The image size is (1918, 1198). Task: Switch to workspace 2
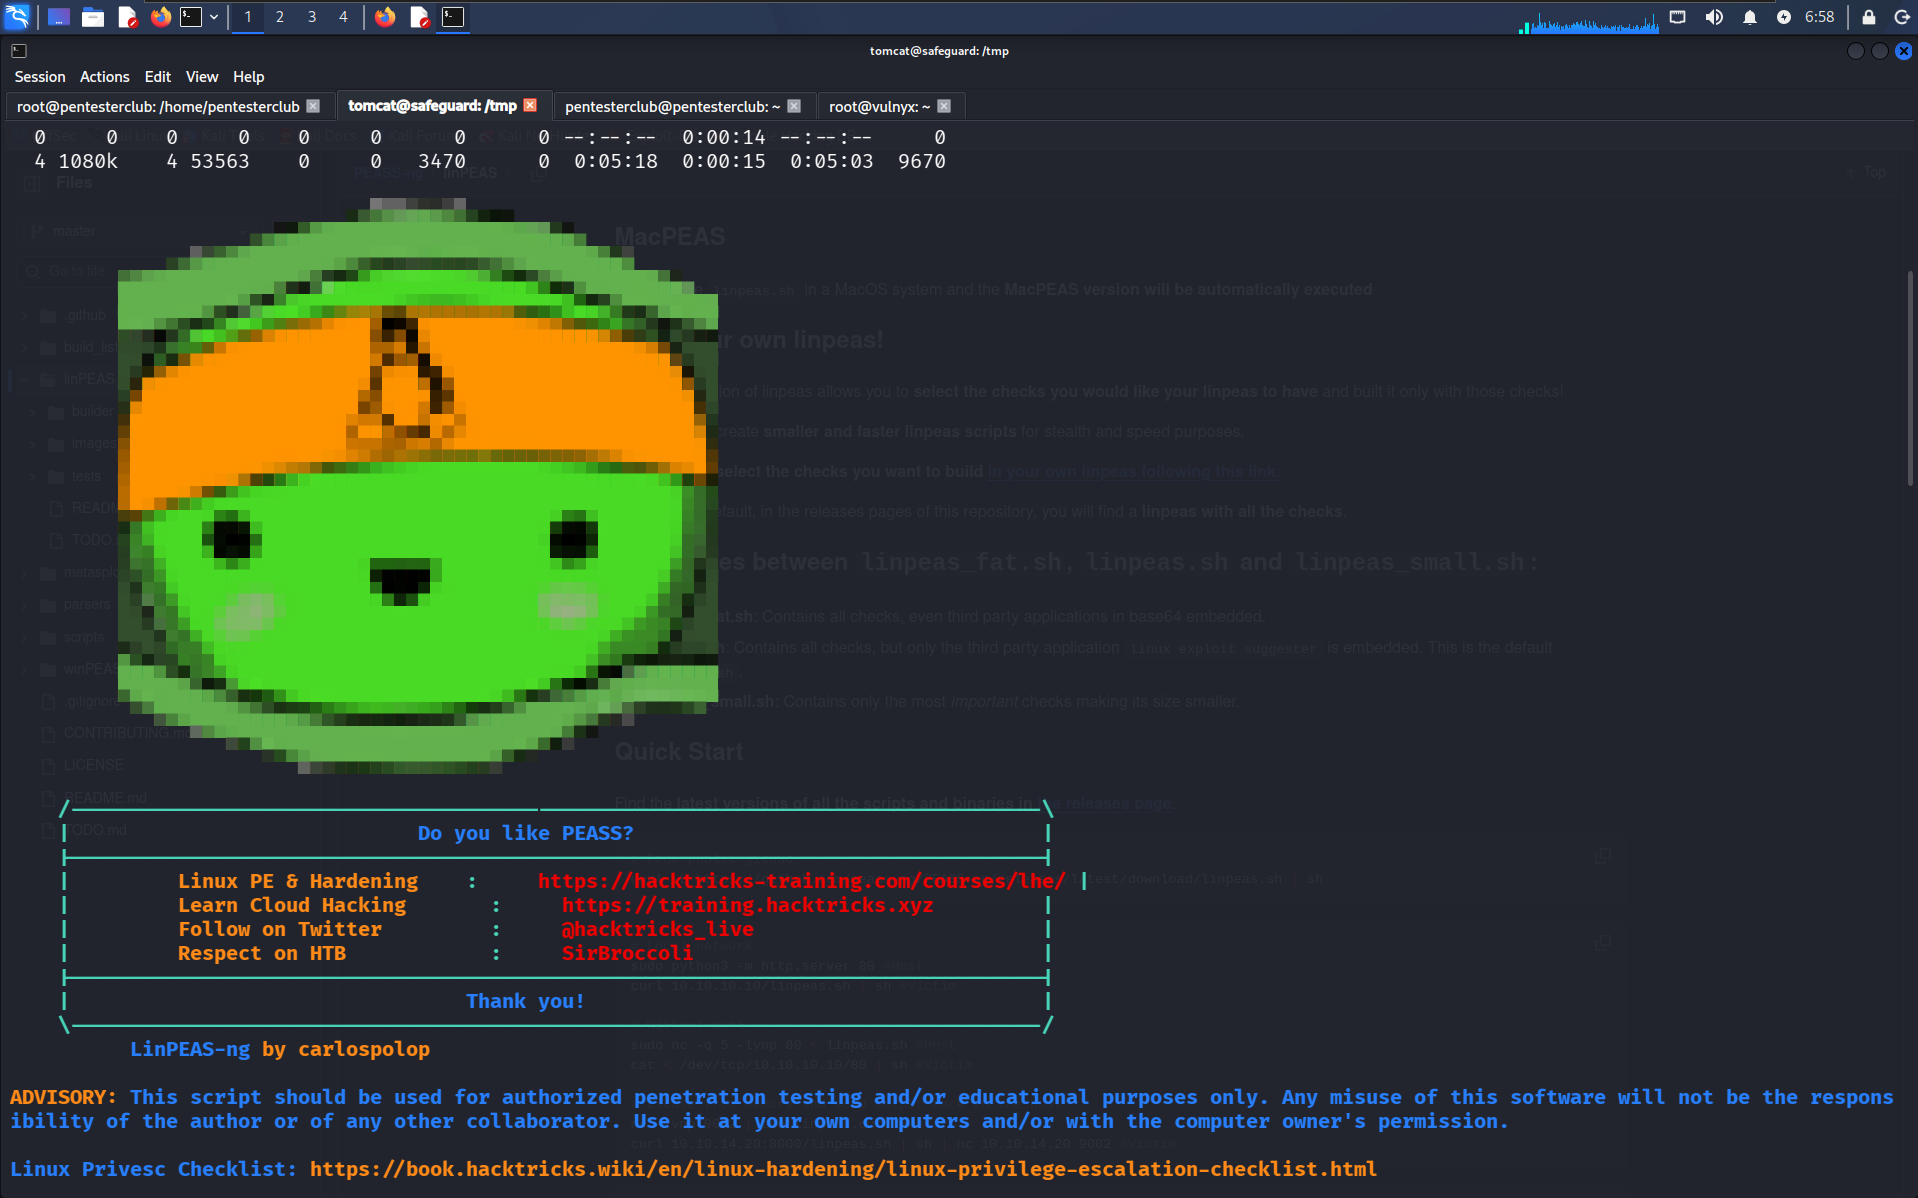pos(280,17)
